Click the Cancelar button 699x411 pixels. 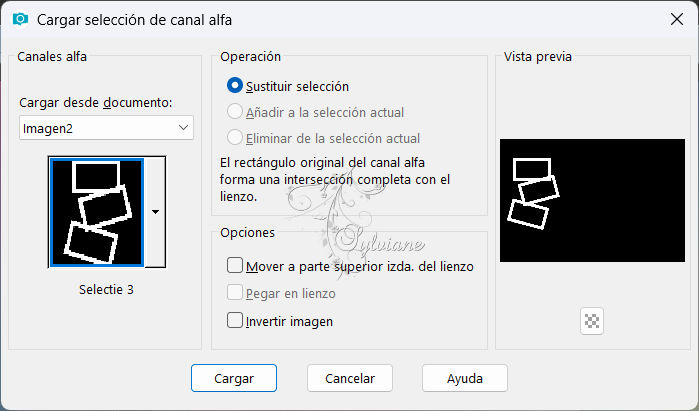(x=350, y=378)
